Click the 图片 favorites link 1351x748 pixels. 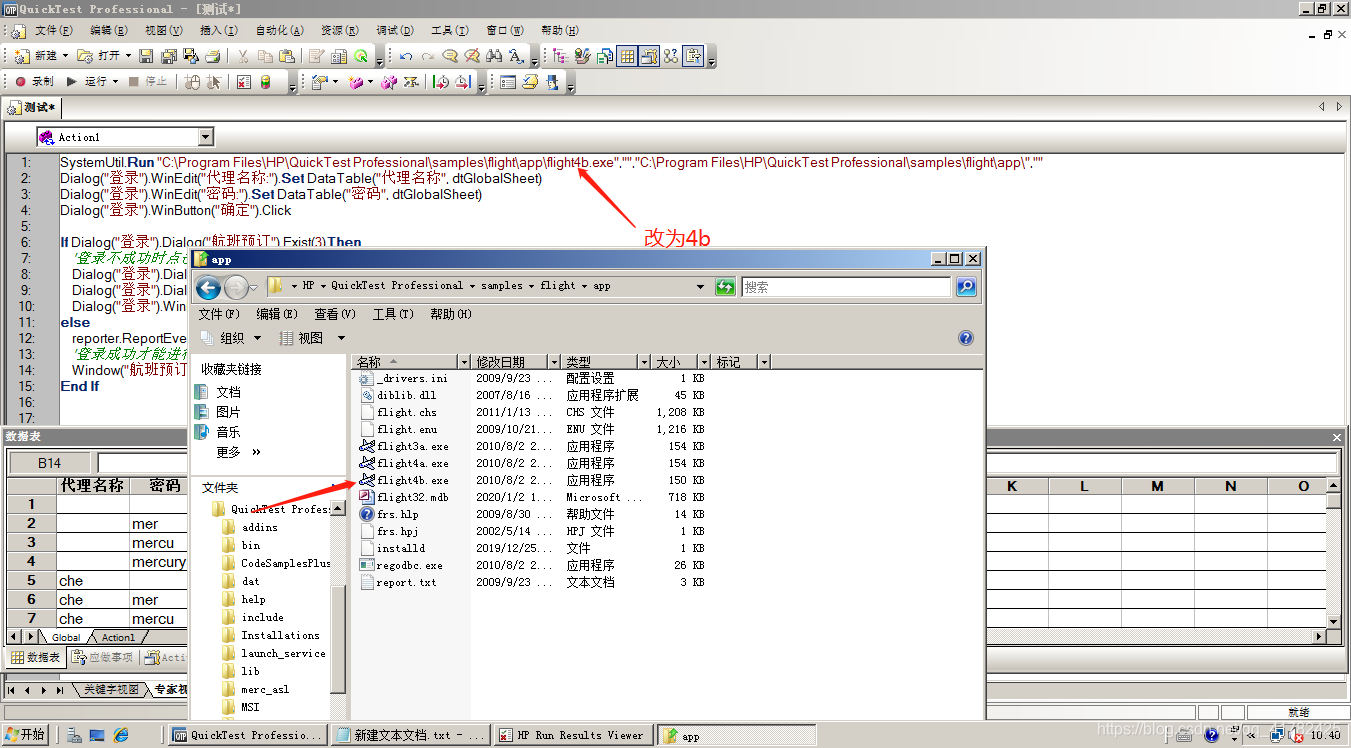(228, 412)
